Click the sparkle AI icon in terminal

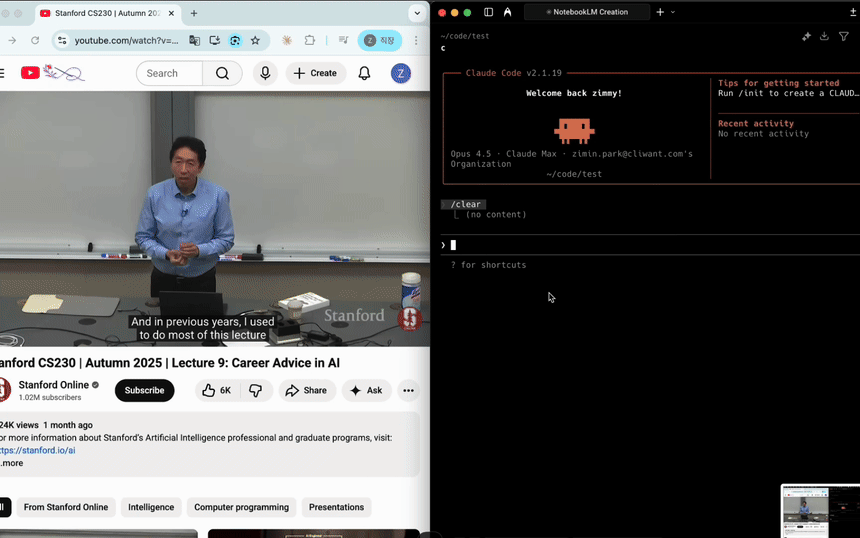tap(806, 36)
